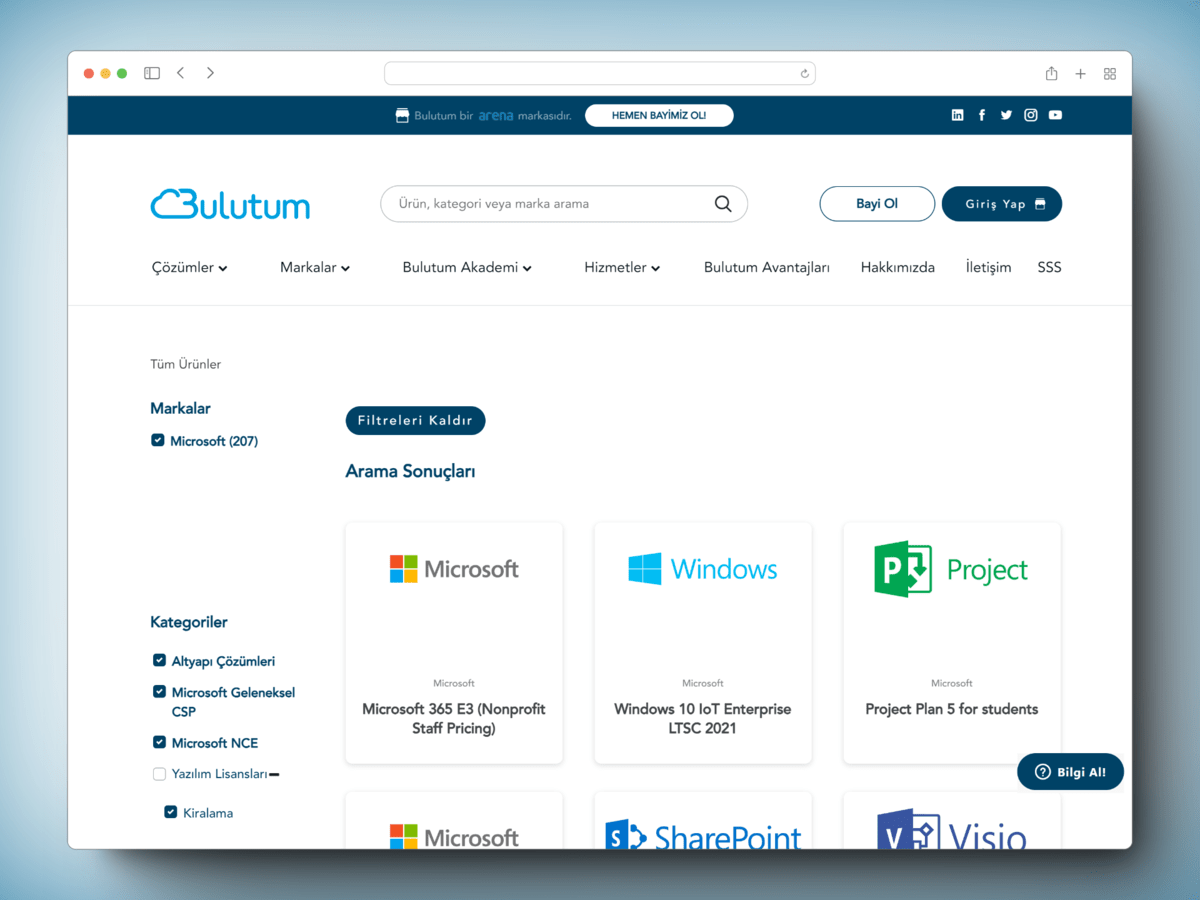Open YouTube social icon in top bar

click(x=1055, y=115)
